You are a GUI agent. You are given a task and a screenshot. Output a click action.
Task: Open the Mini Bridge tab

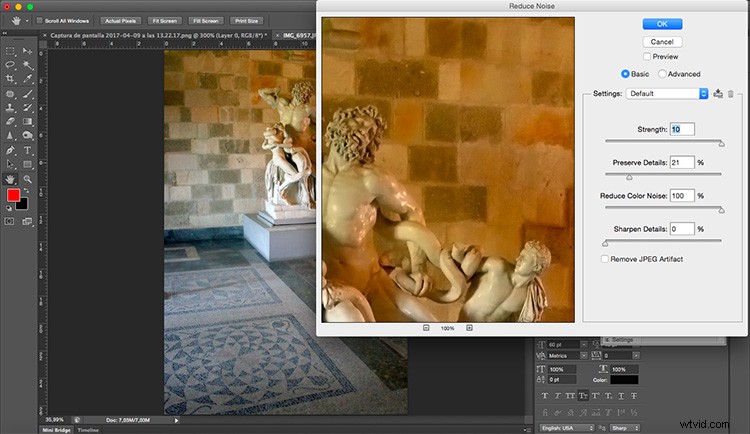tap(56, 430)
